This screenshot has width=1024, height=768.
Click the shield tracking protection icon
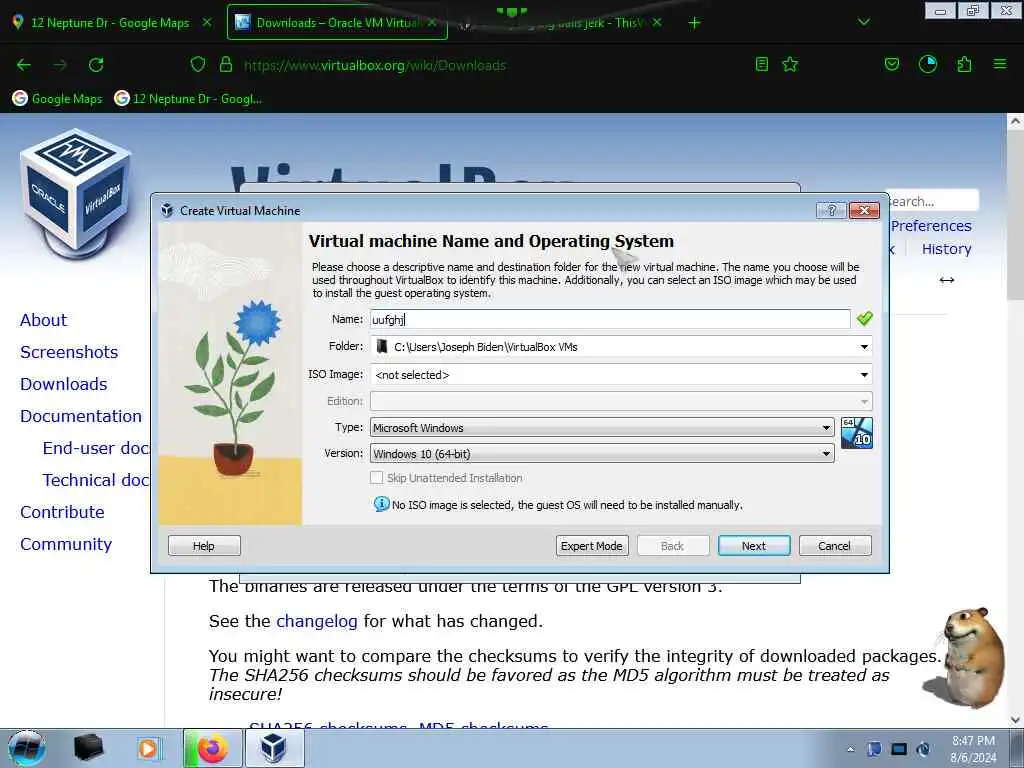[x=197, y=64]
